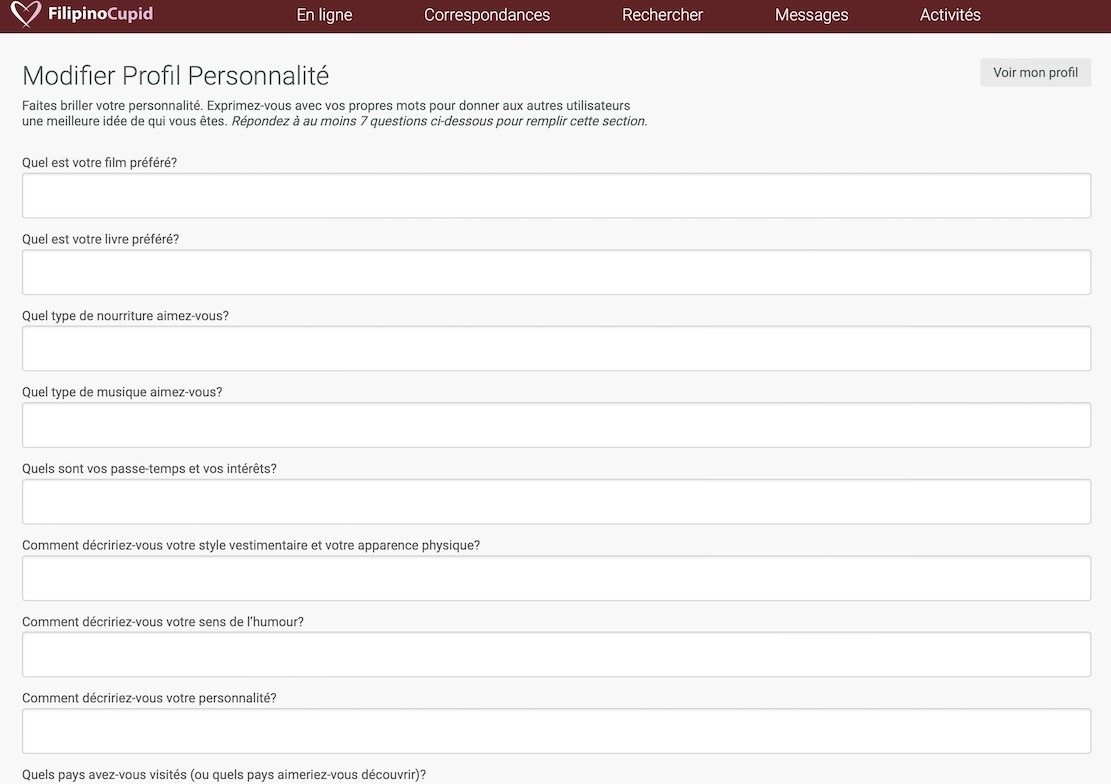
Task: Click the sens de l'humour text field
Action: click(556, 655)
